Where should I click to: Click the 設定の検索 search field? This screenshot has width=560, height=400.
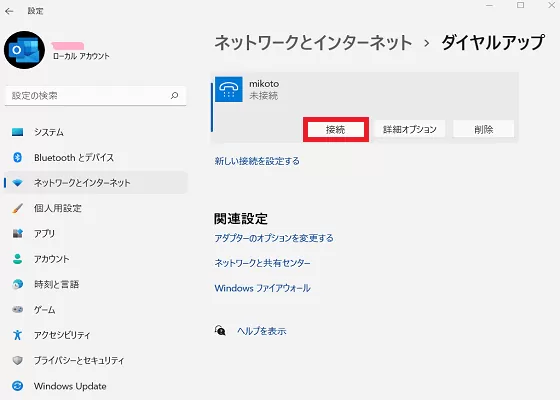95,95
